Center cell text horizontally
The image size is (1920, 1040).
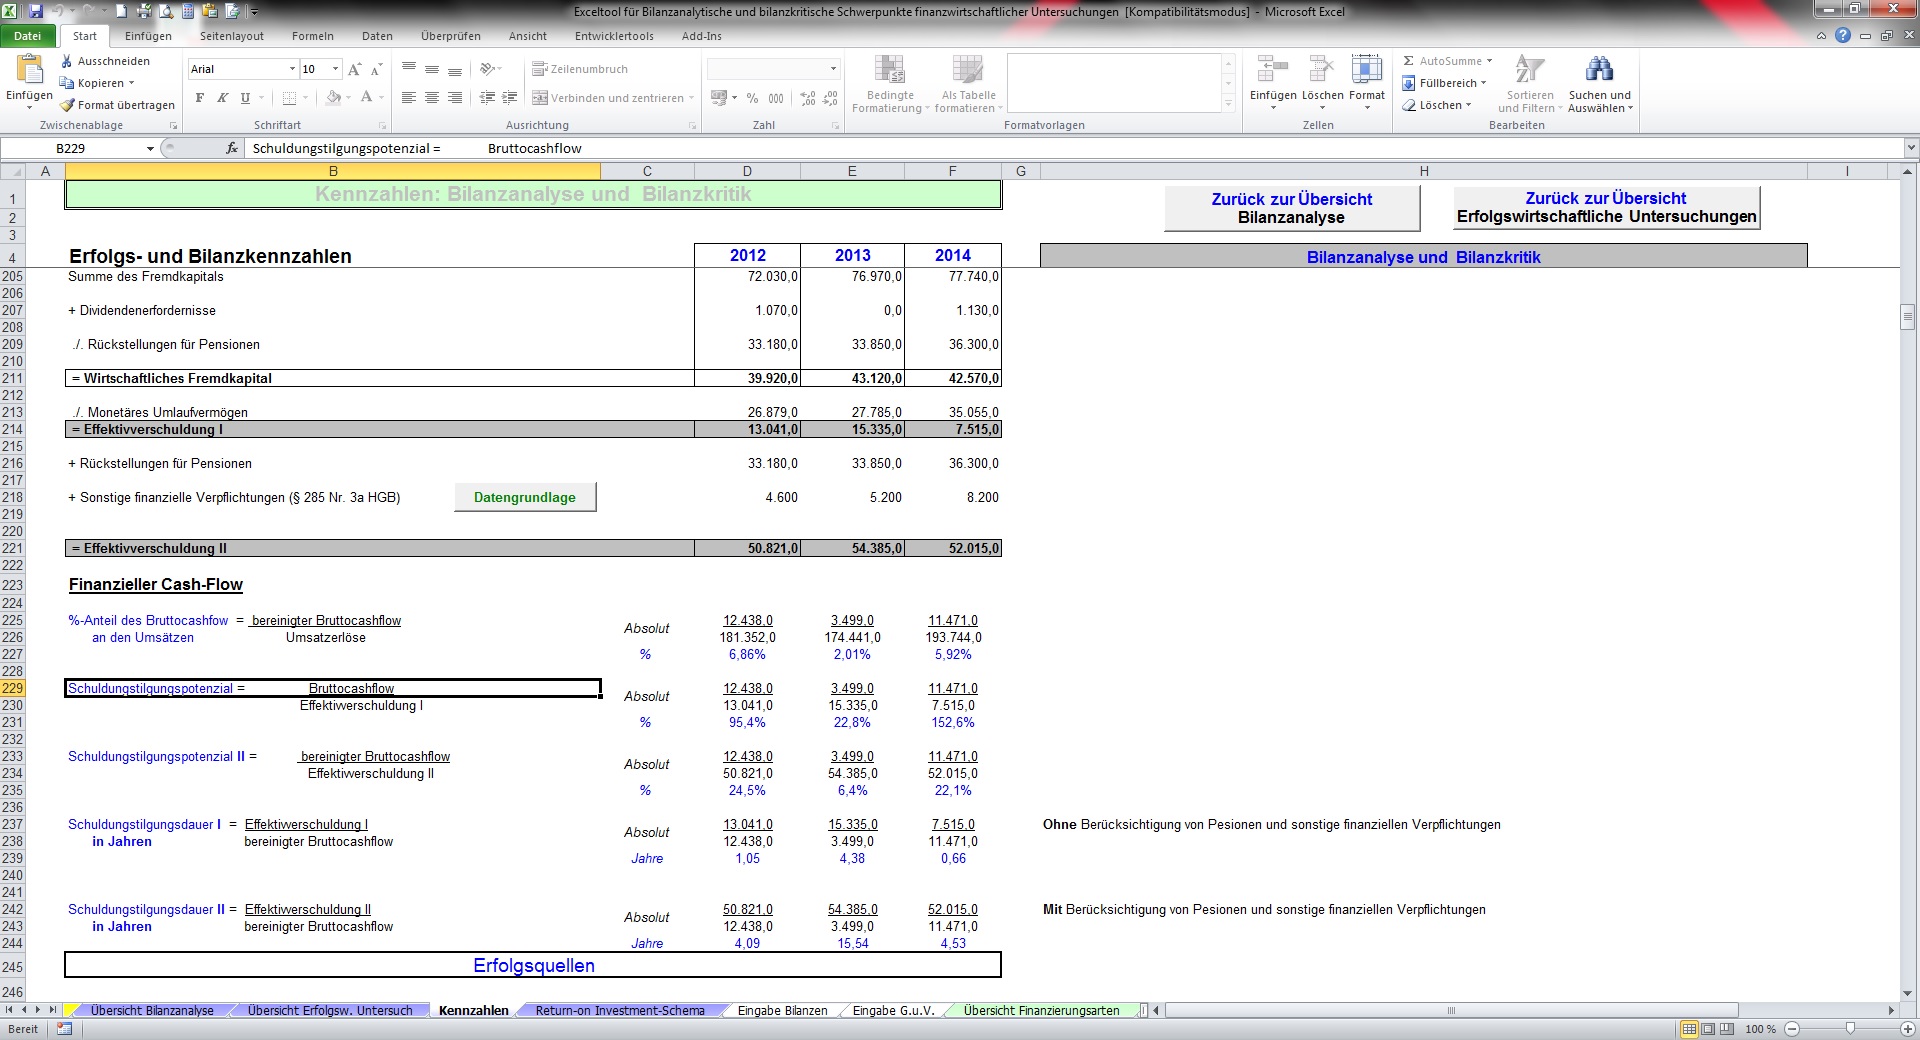click(x=432, y=98)
